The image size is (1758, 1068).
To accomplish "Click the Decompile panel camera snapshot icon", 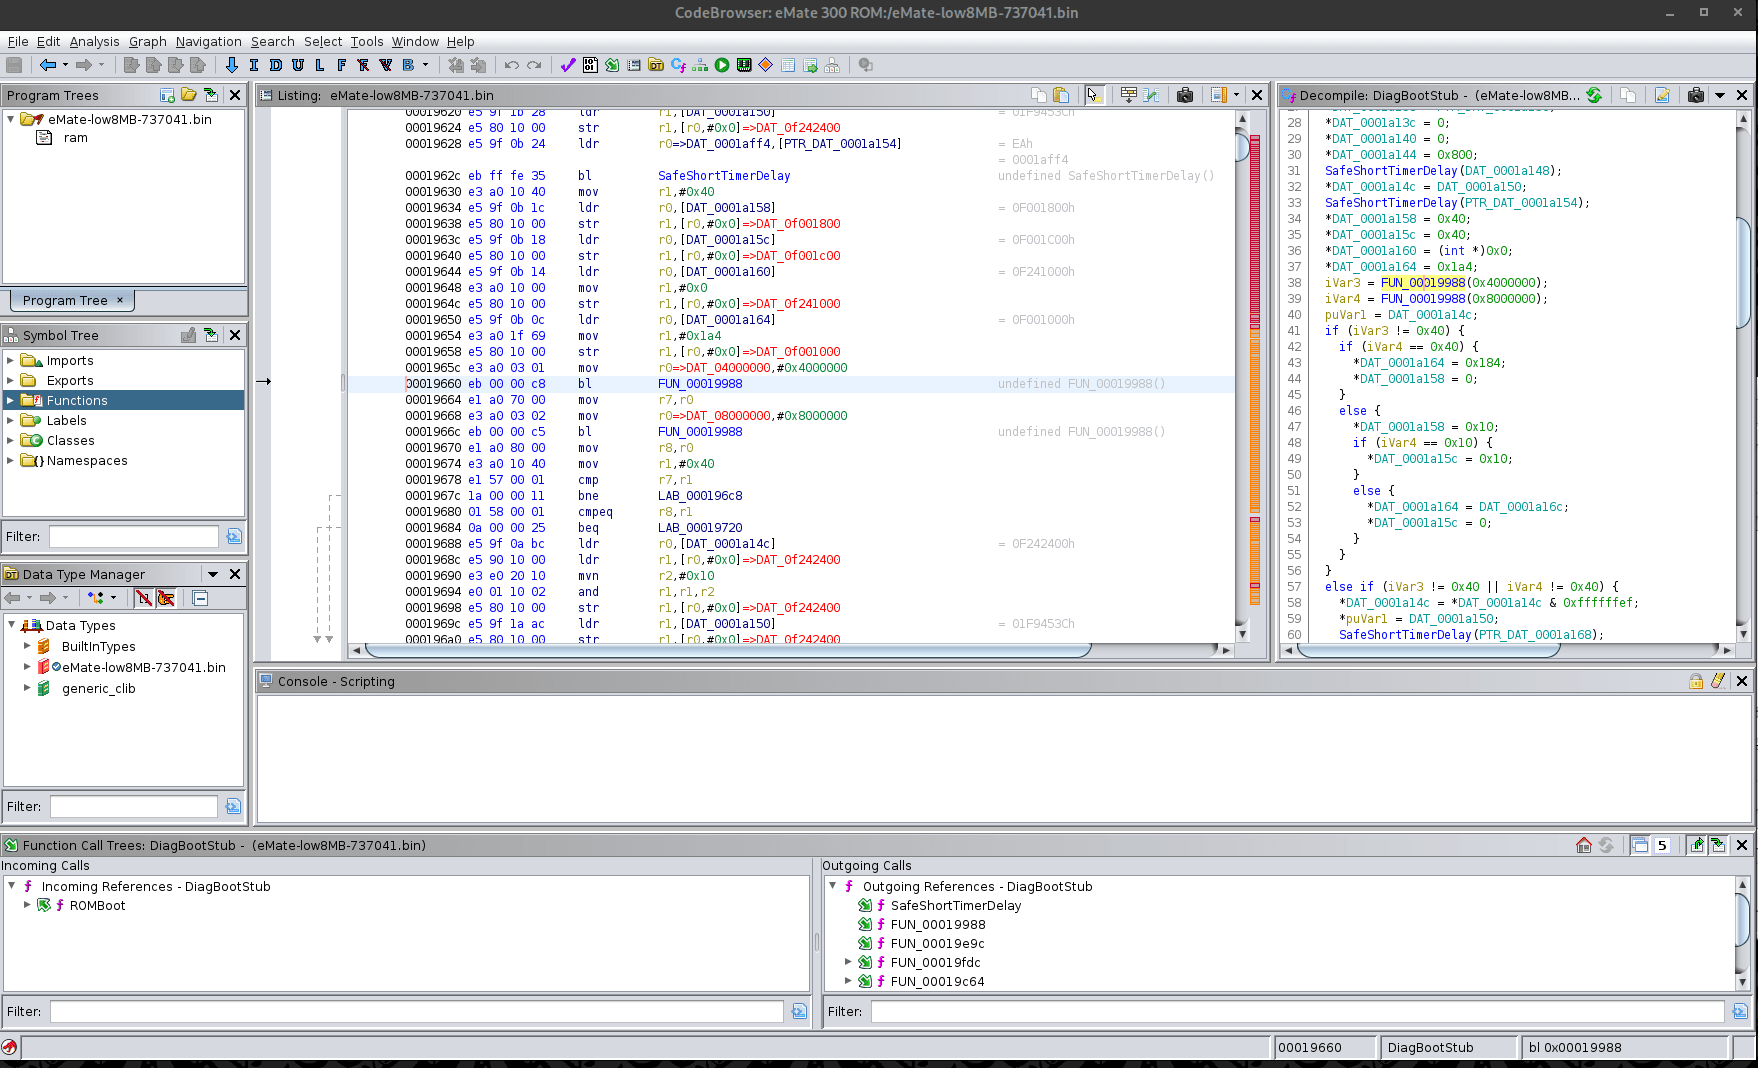I will pyautogui.click(x=1696, y=95).
